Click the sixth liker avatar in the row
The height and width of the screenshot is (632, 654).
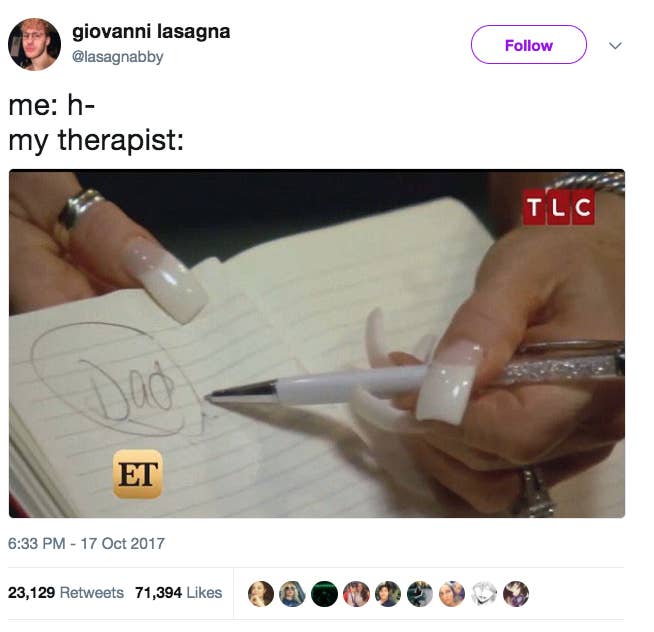(420, 594)
